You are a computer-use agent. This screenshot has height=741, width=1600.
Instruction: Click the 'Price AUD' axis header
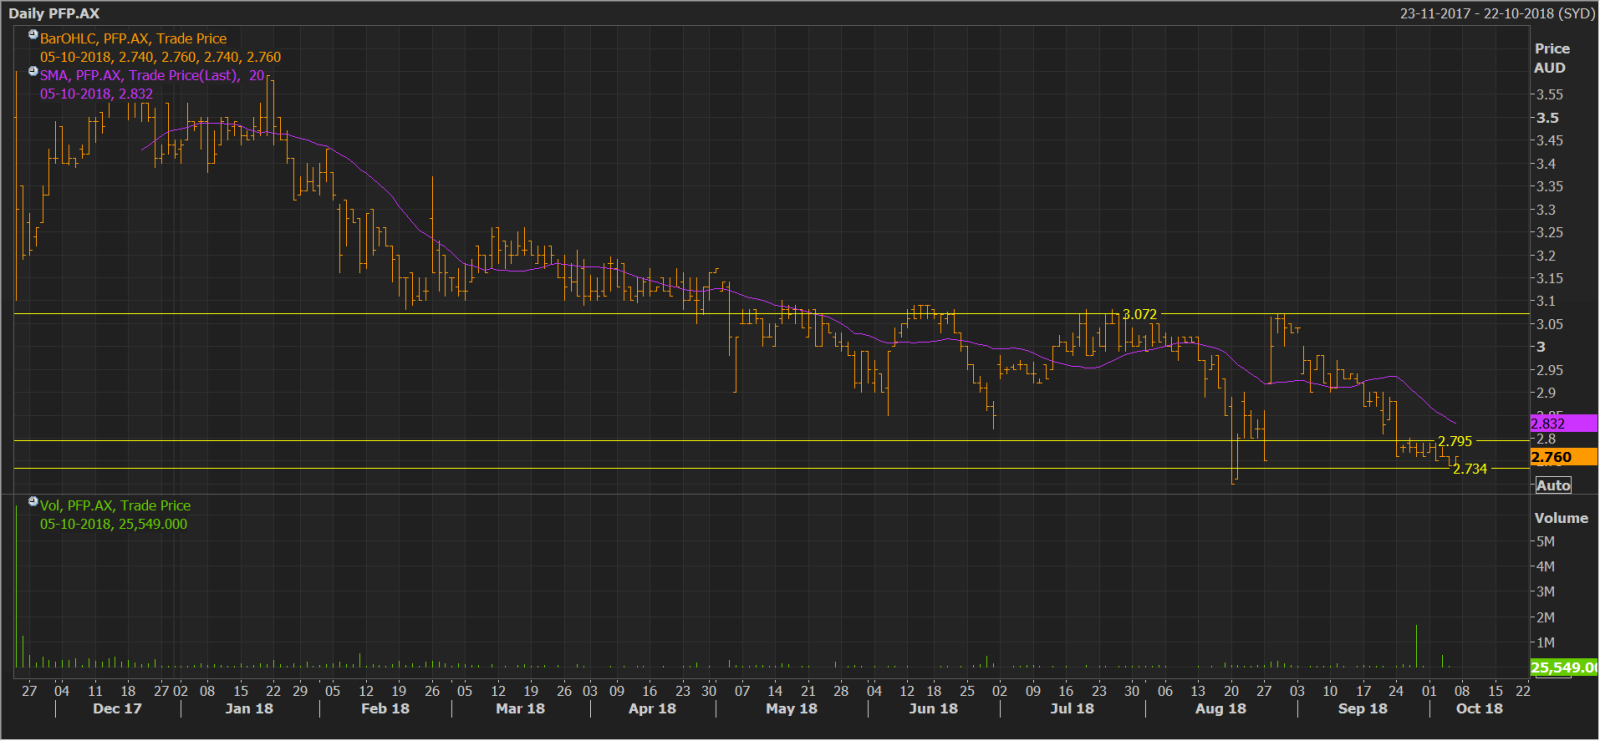coord(1551,58)
